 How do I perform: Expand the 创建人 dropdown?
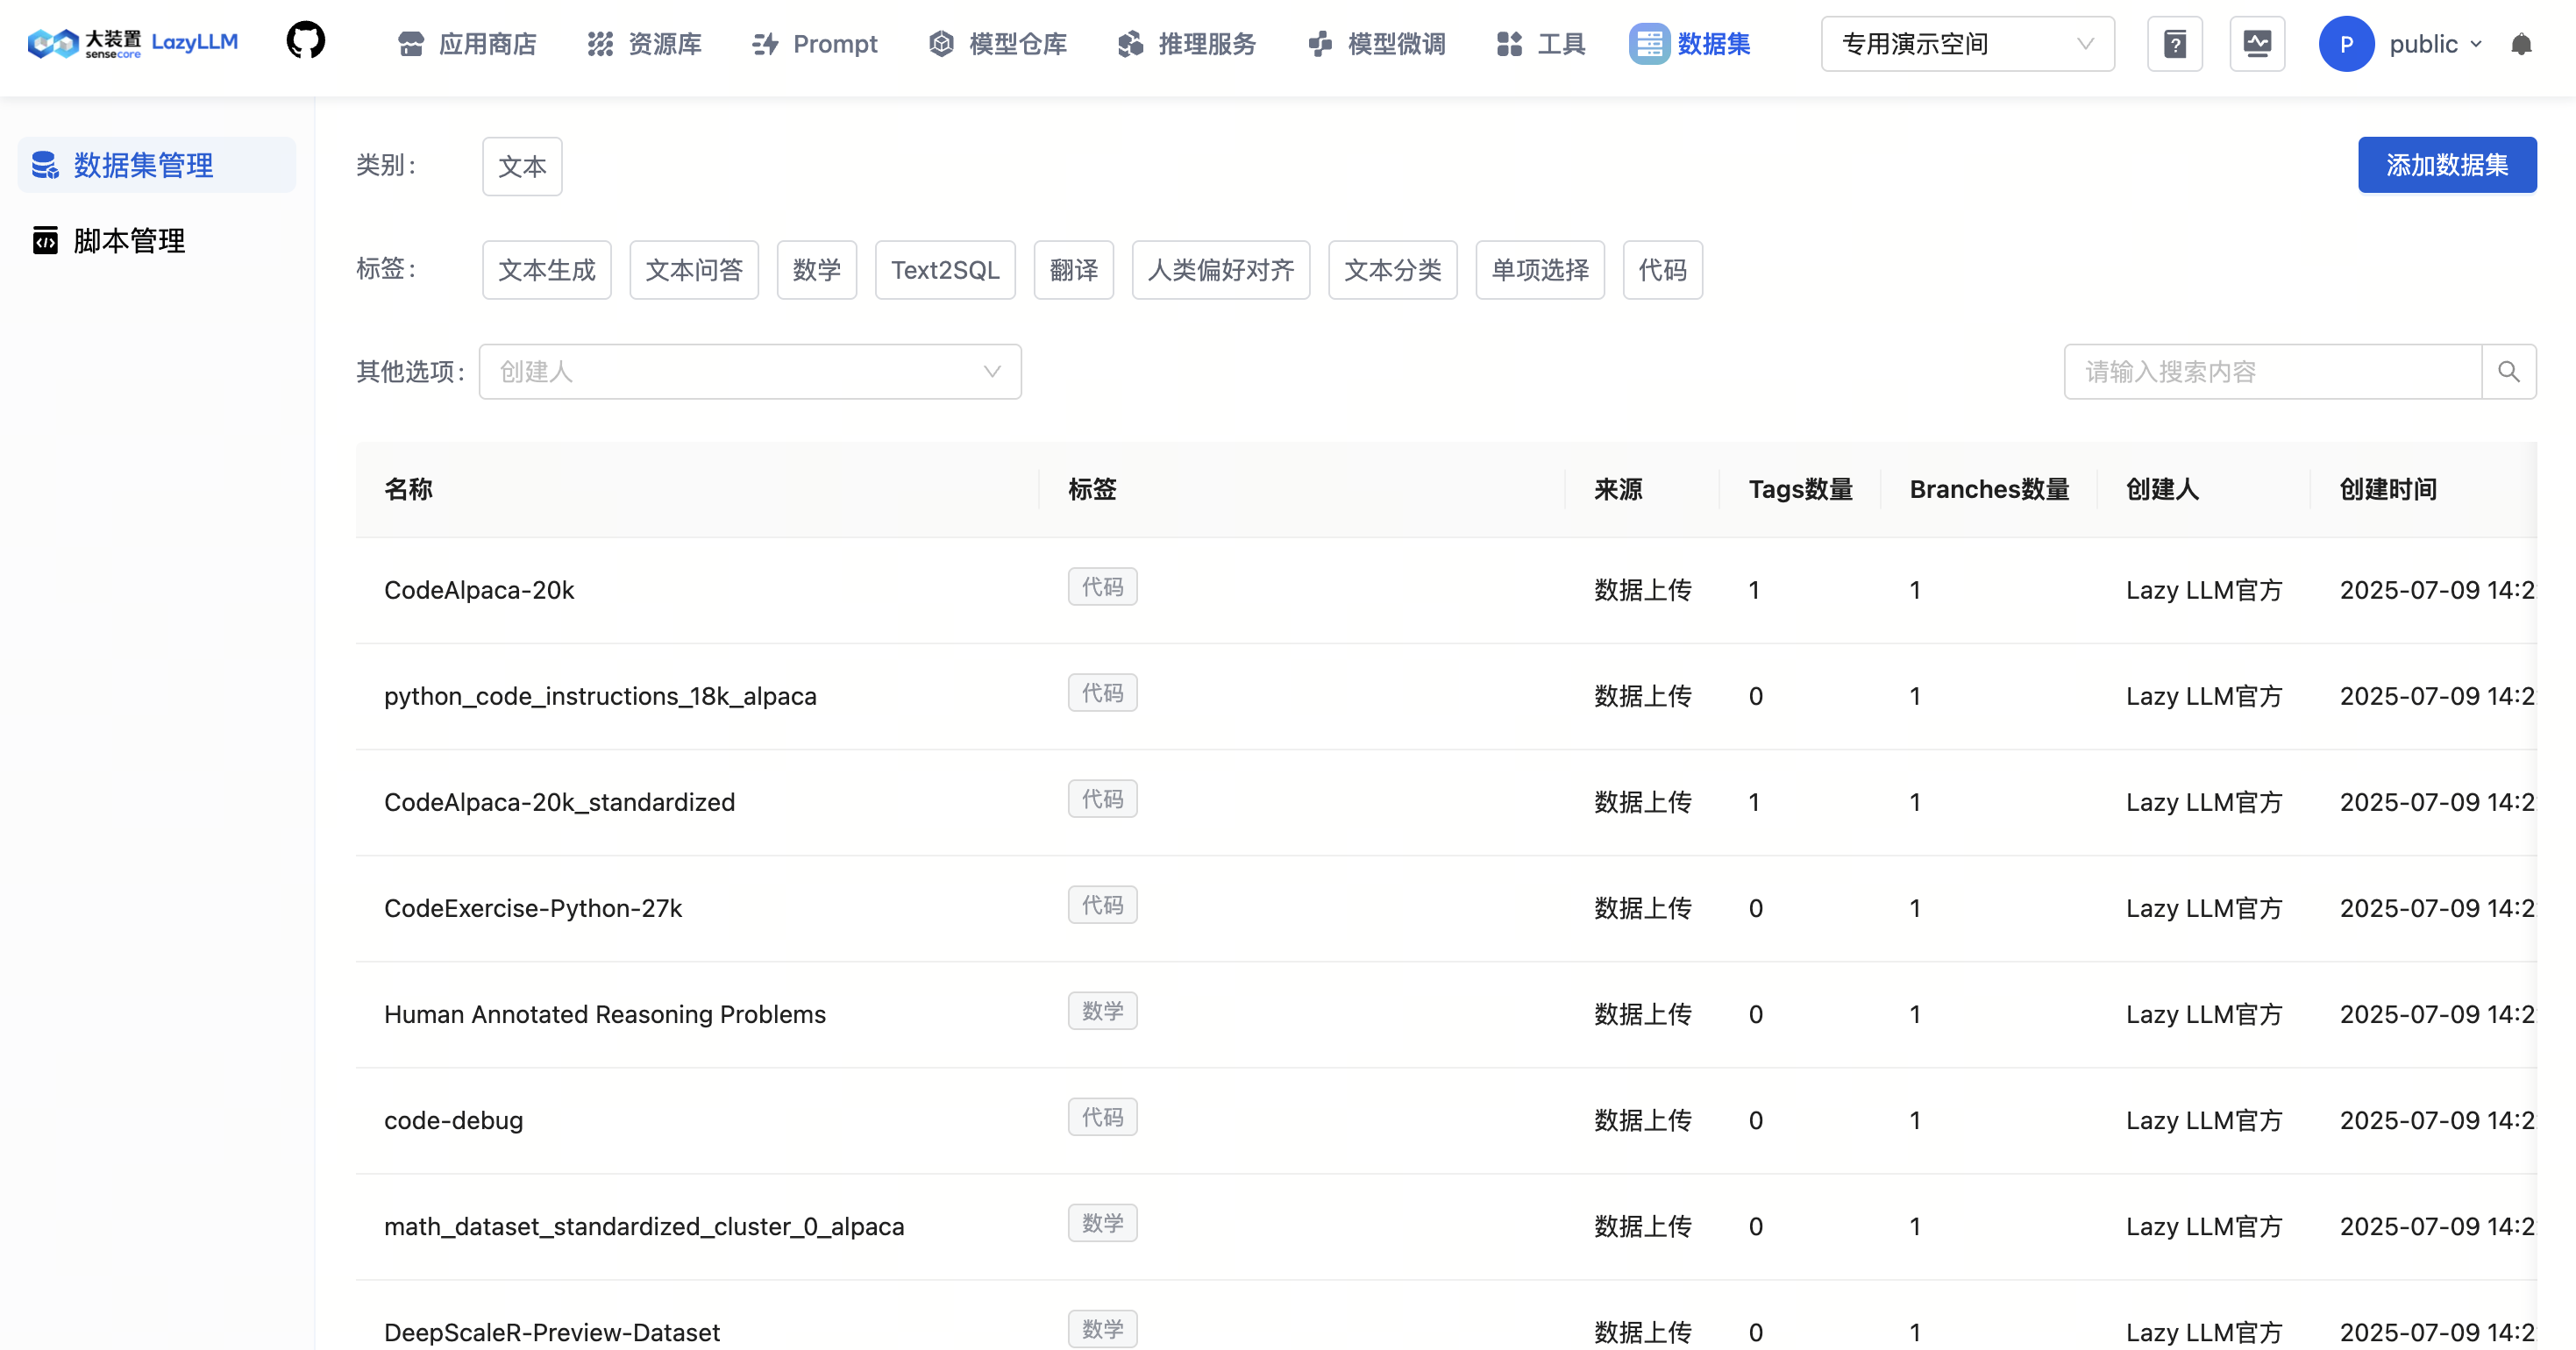tap(749, 372)
